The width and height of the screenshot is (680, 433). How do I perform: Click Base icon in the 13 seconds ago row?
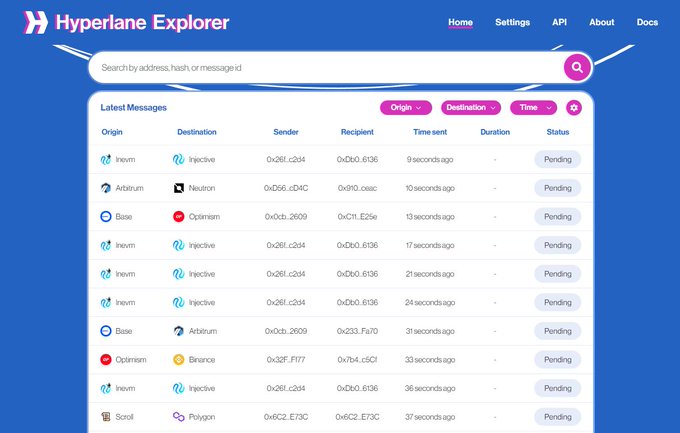[106, 216]
